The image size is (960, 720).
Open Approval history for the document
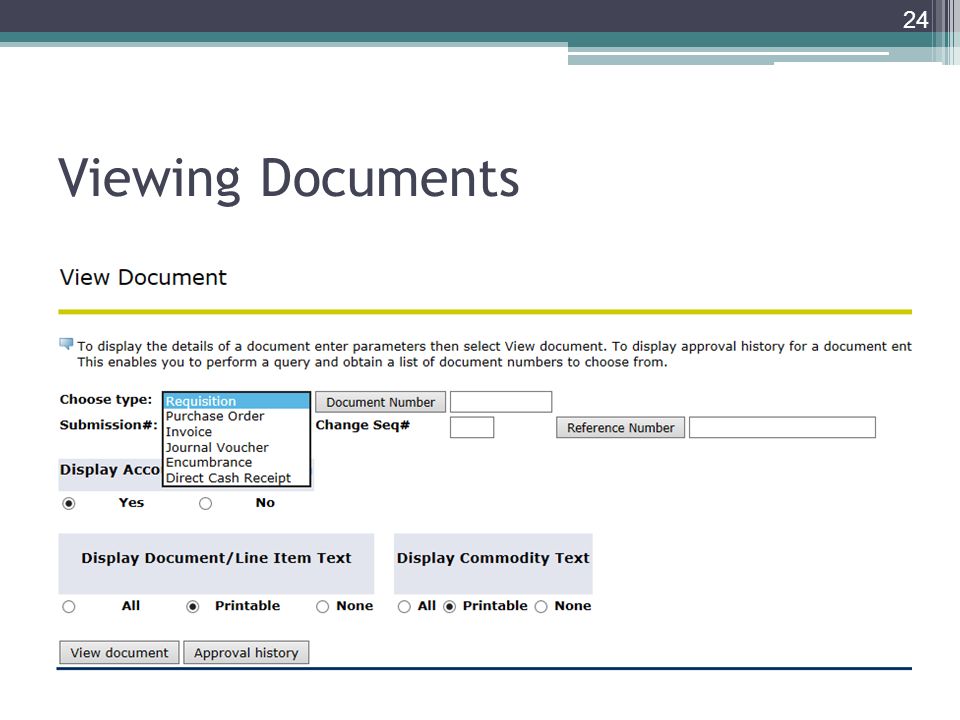[x=246, y=653]
